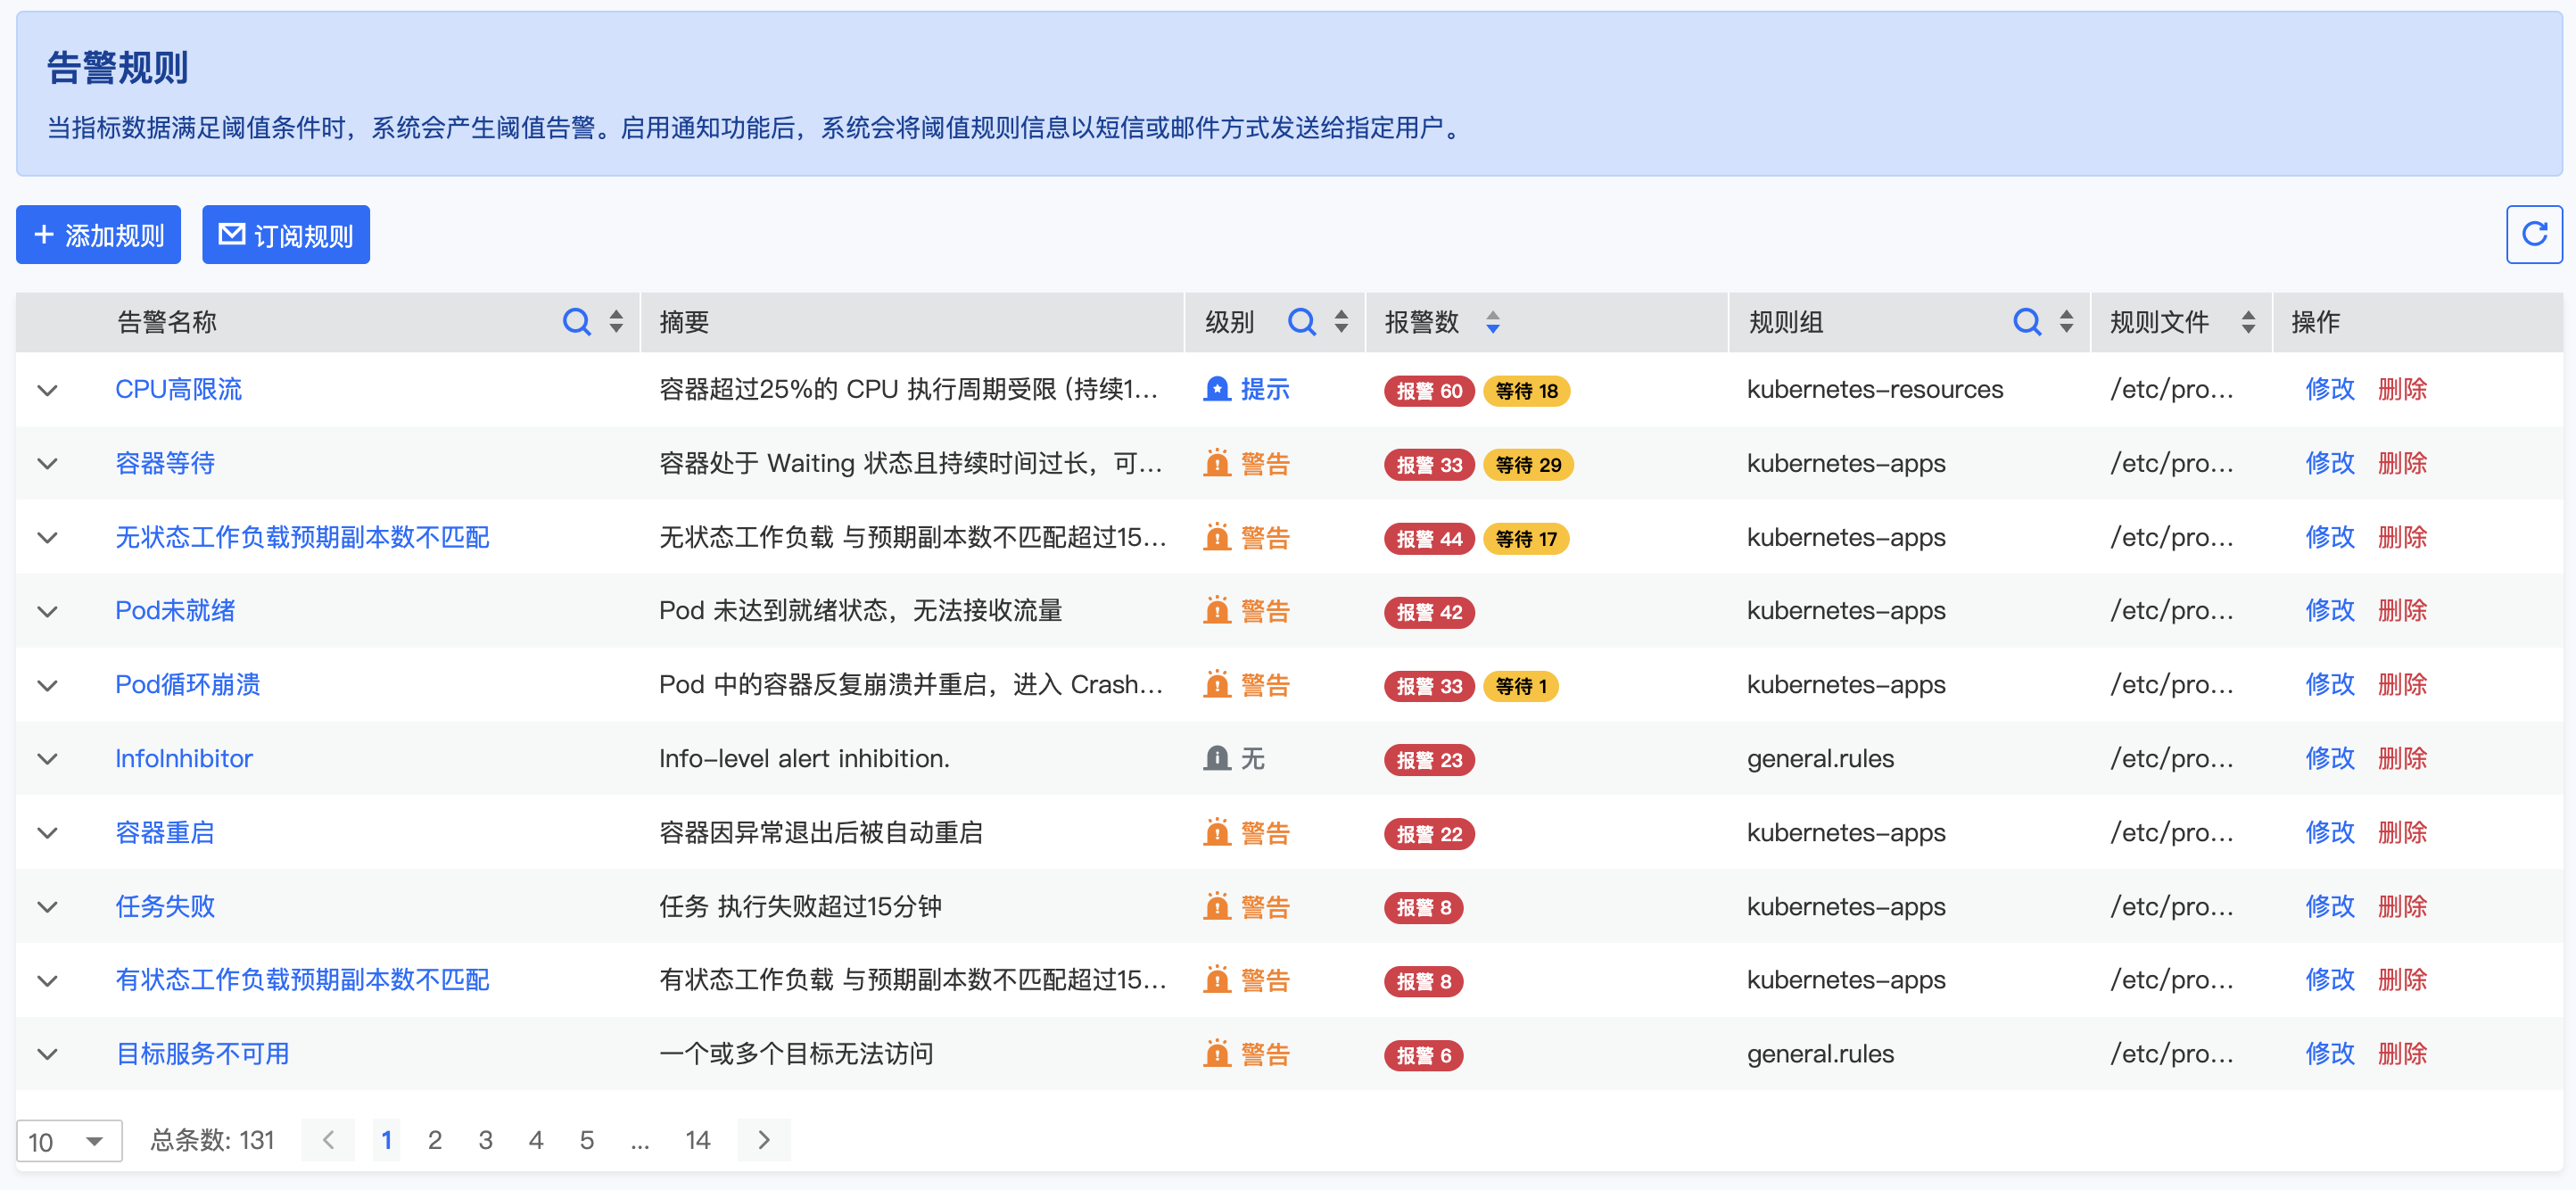Sort by 规则组 column arrows

click(2066, 322)
